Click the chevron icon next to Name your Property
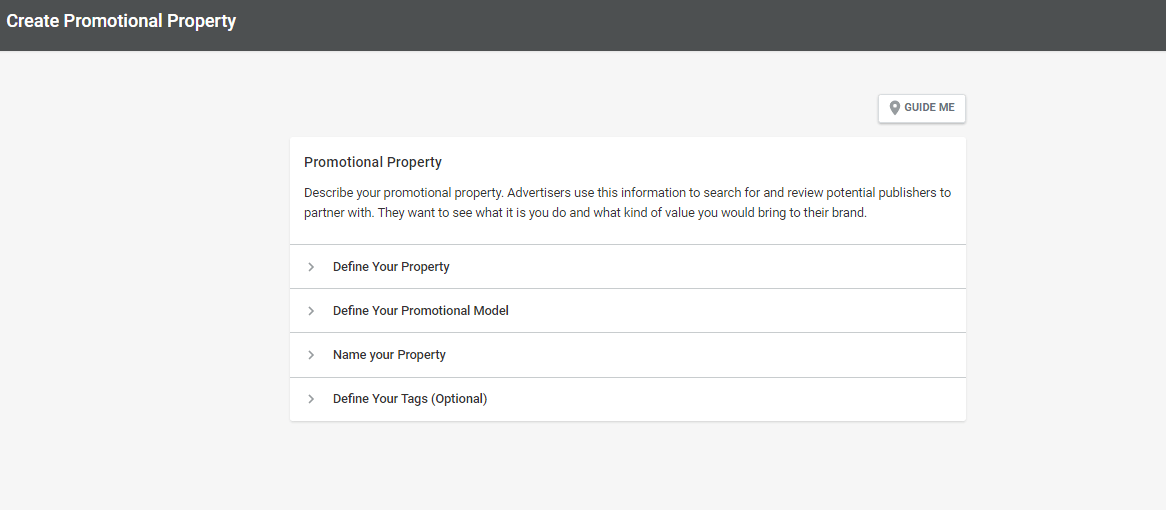 tap(311, 355)
